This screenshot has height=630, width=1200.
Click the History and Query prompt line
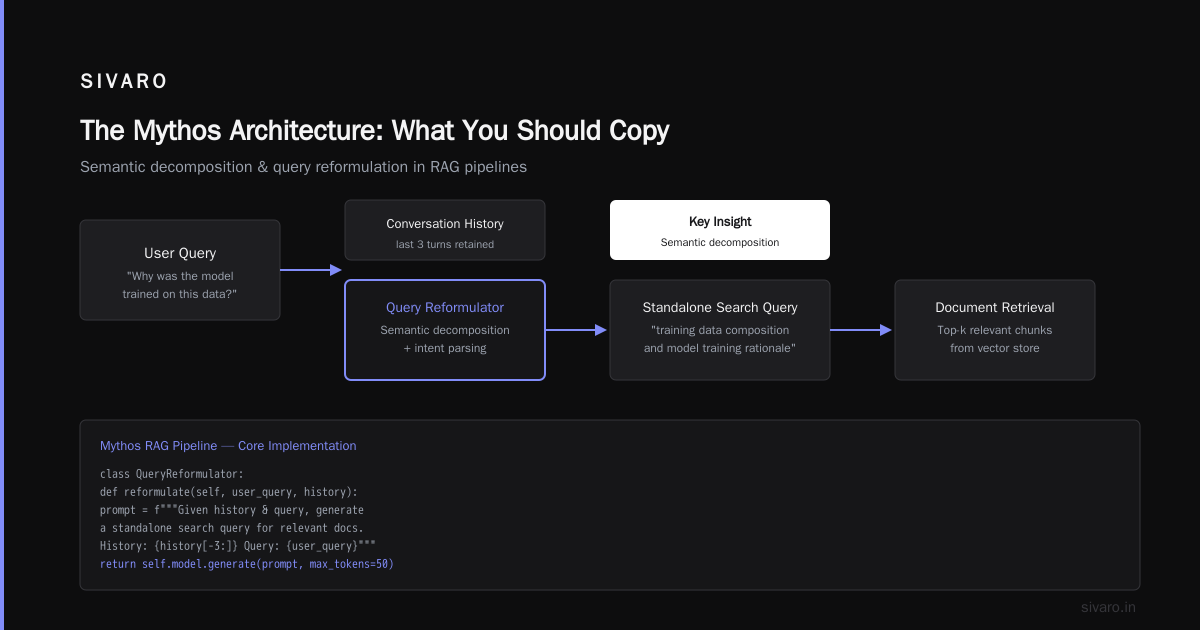(238, 546)
